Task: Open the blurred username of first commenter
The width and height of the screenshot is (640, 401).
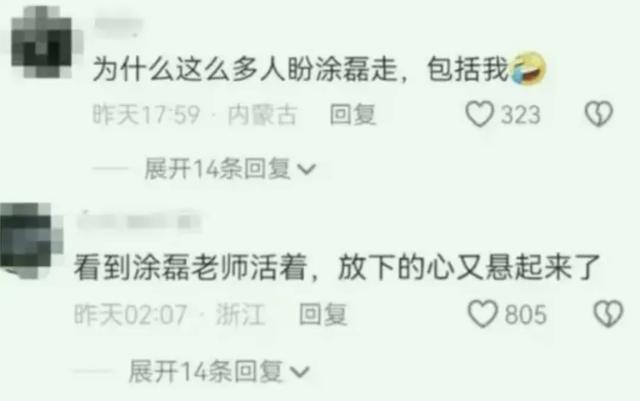Action: coord(118,24)
